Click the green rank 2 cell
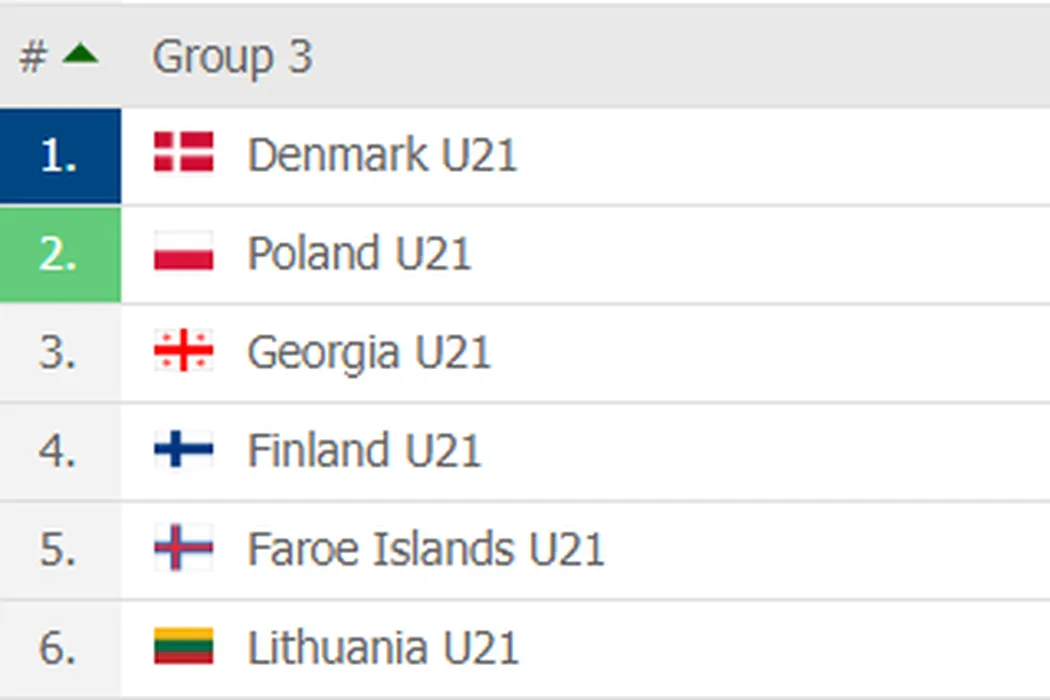 60,254
